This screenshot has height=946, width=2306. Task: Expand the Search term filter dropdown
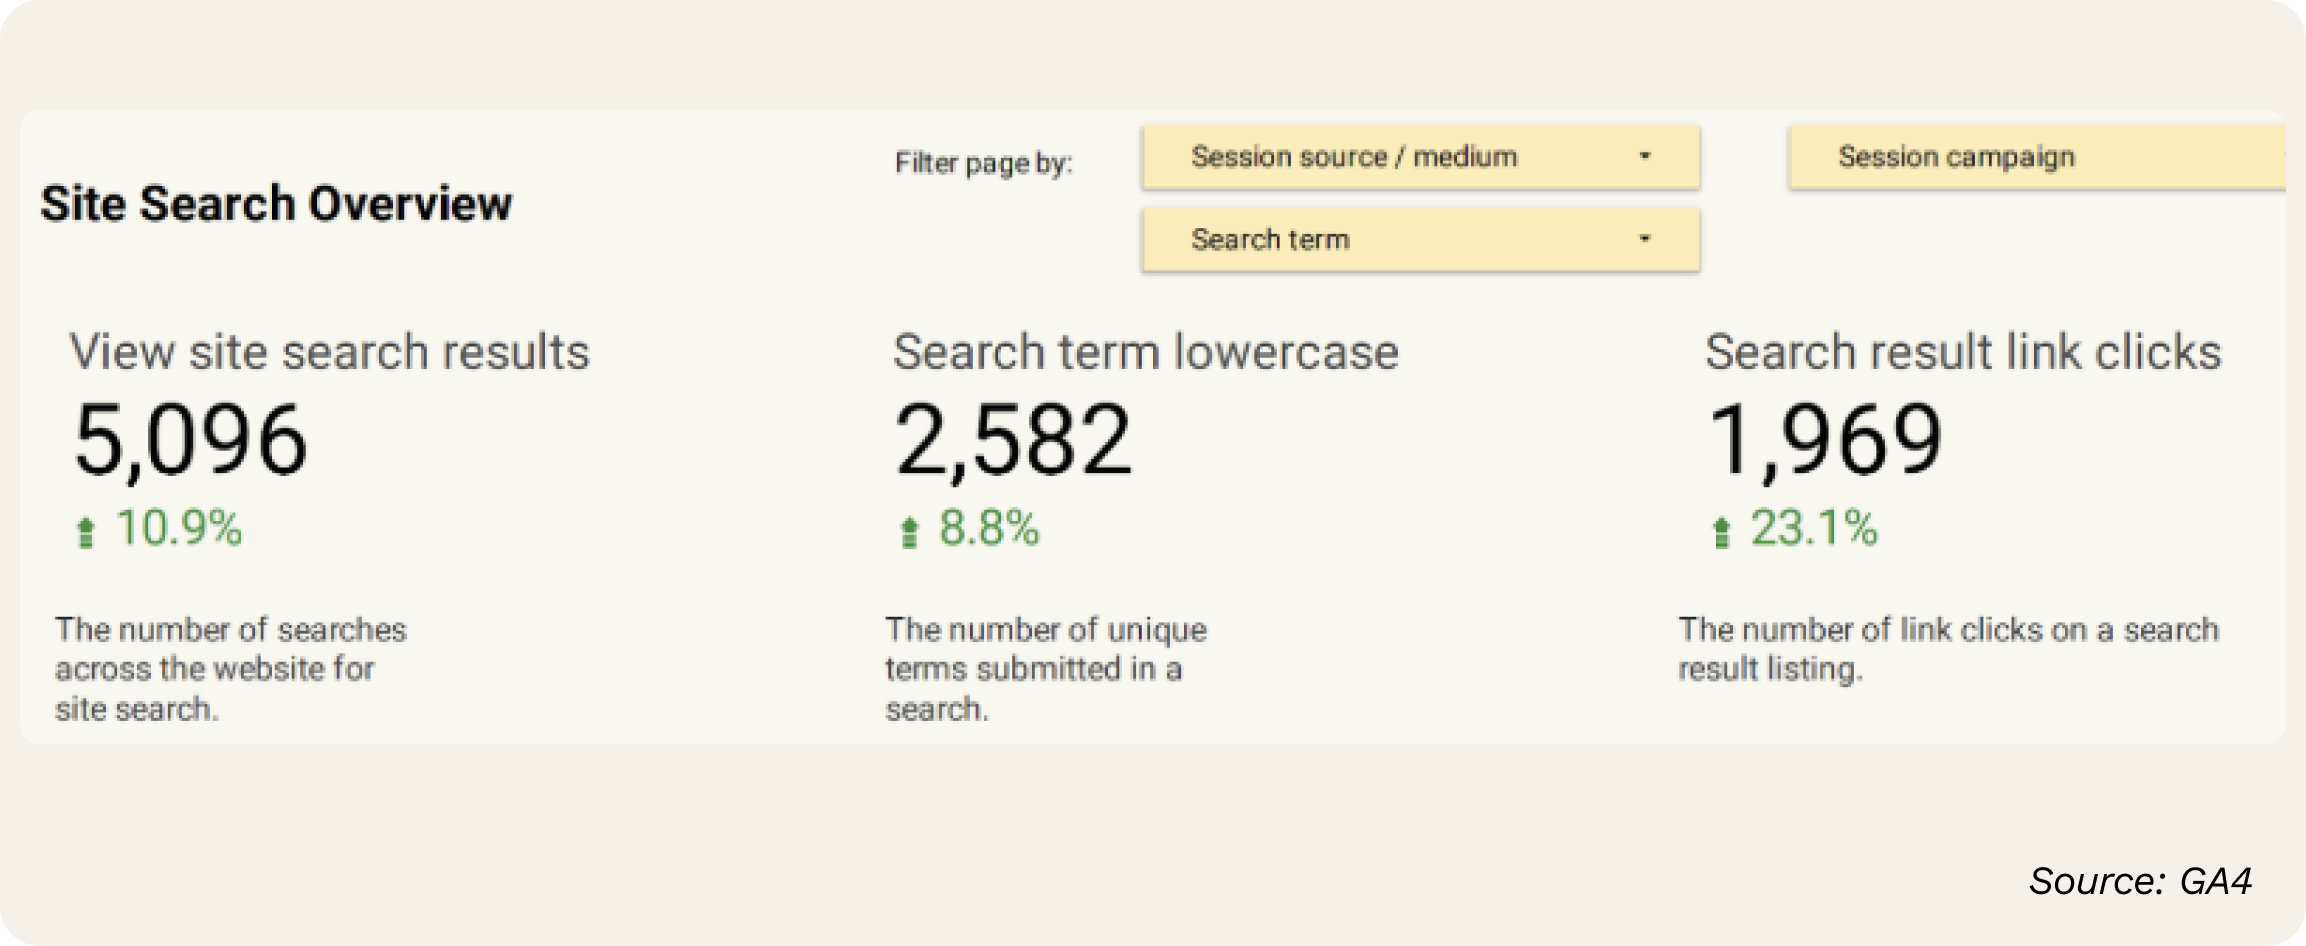click(x=1420, y=240)
